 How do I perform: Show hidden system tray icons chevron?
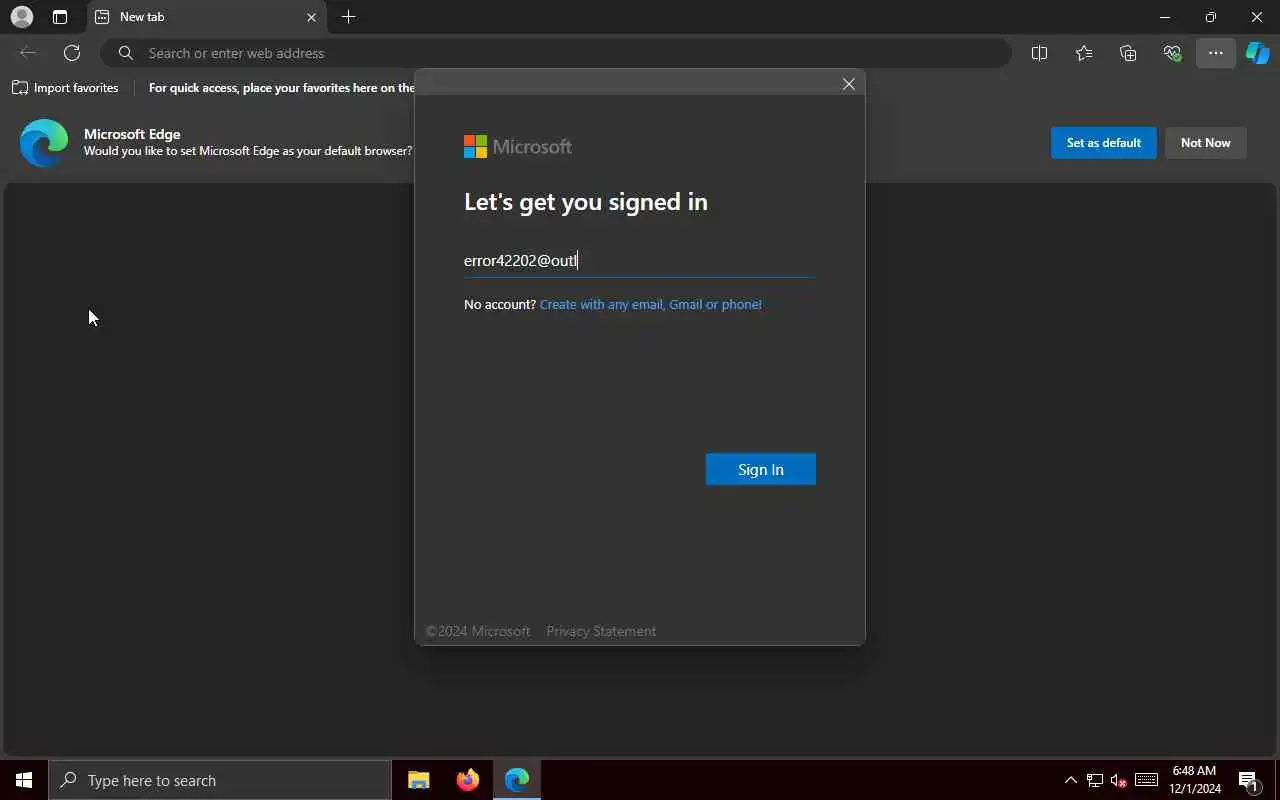[x=1070, y=780]
